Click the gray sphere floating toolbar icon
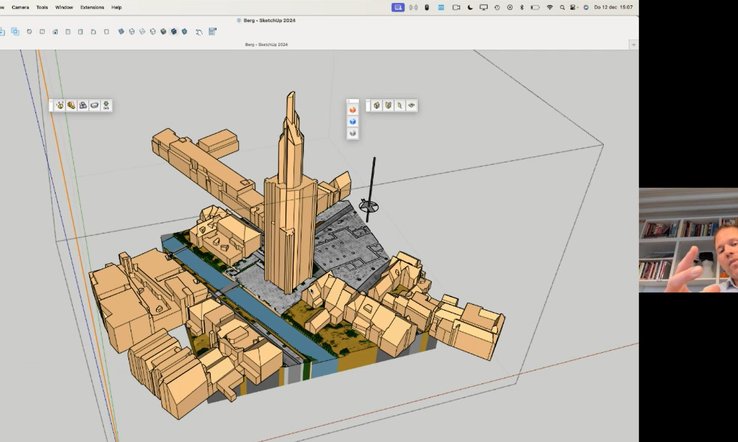 coord(353,133)
